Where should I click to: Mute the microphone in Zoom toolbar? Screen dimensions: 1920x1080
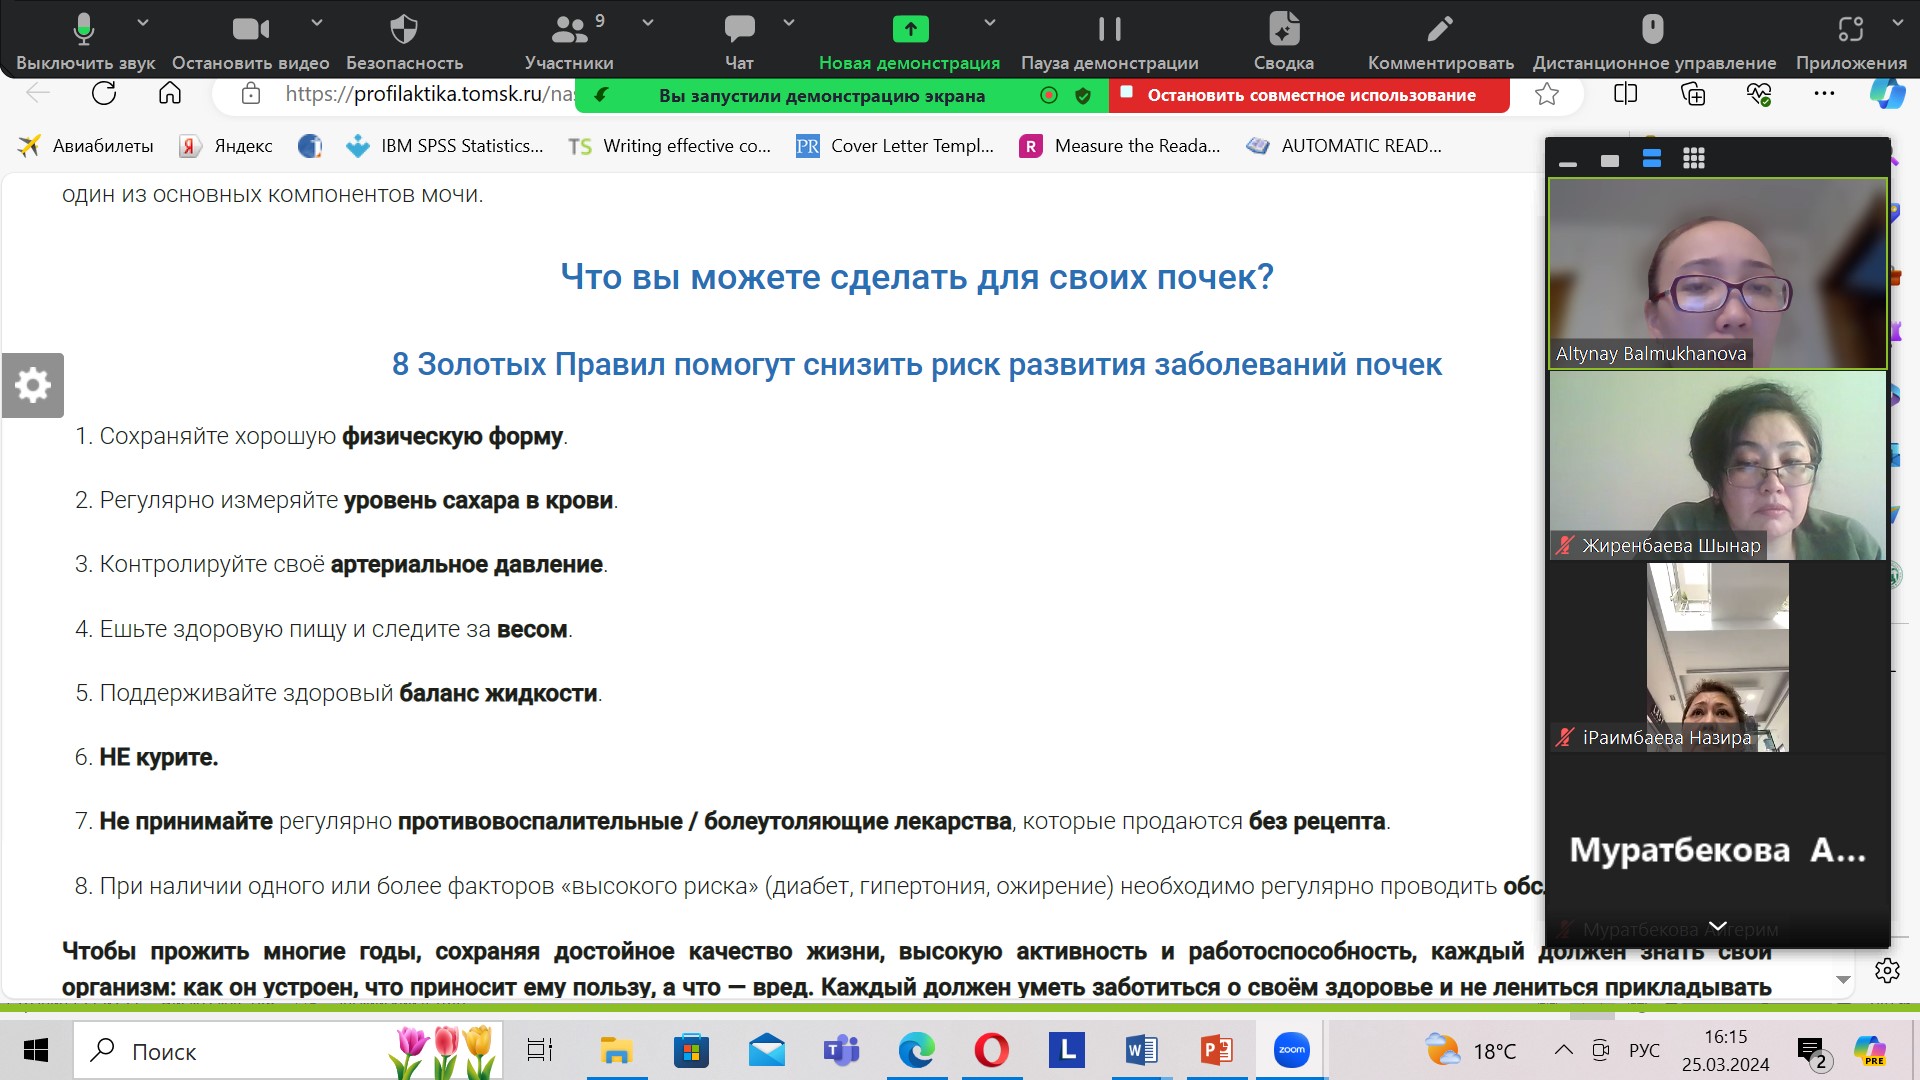[x=85, y=40]
